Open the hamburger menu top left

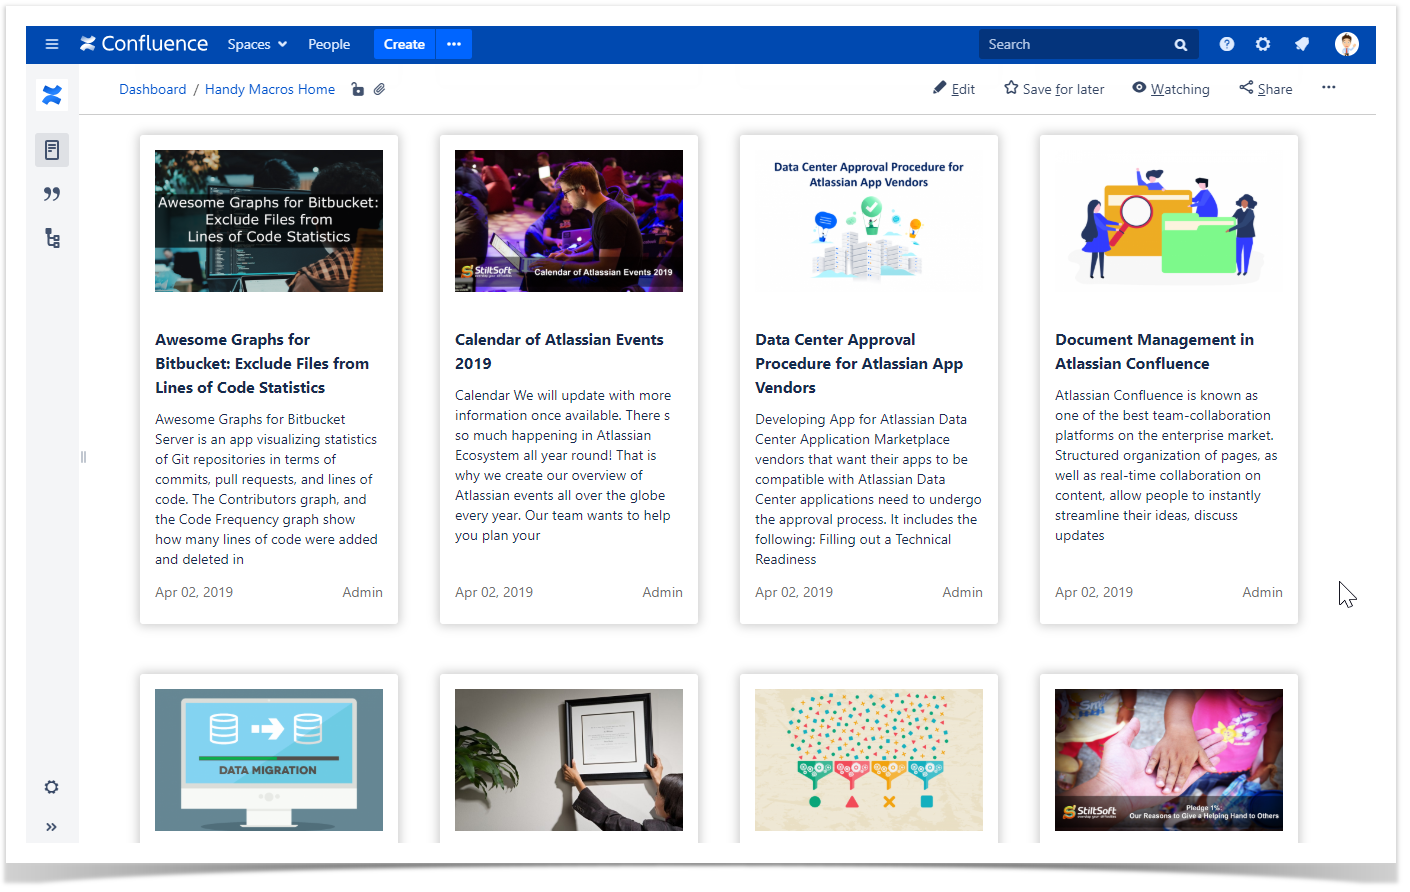coord(51,44)
